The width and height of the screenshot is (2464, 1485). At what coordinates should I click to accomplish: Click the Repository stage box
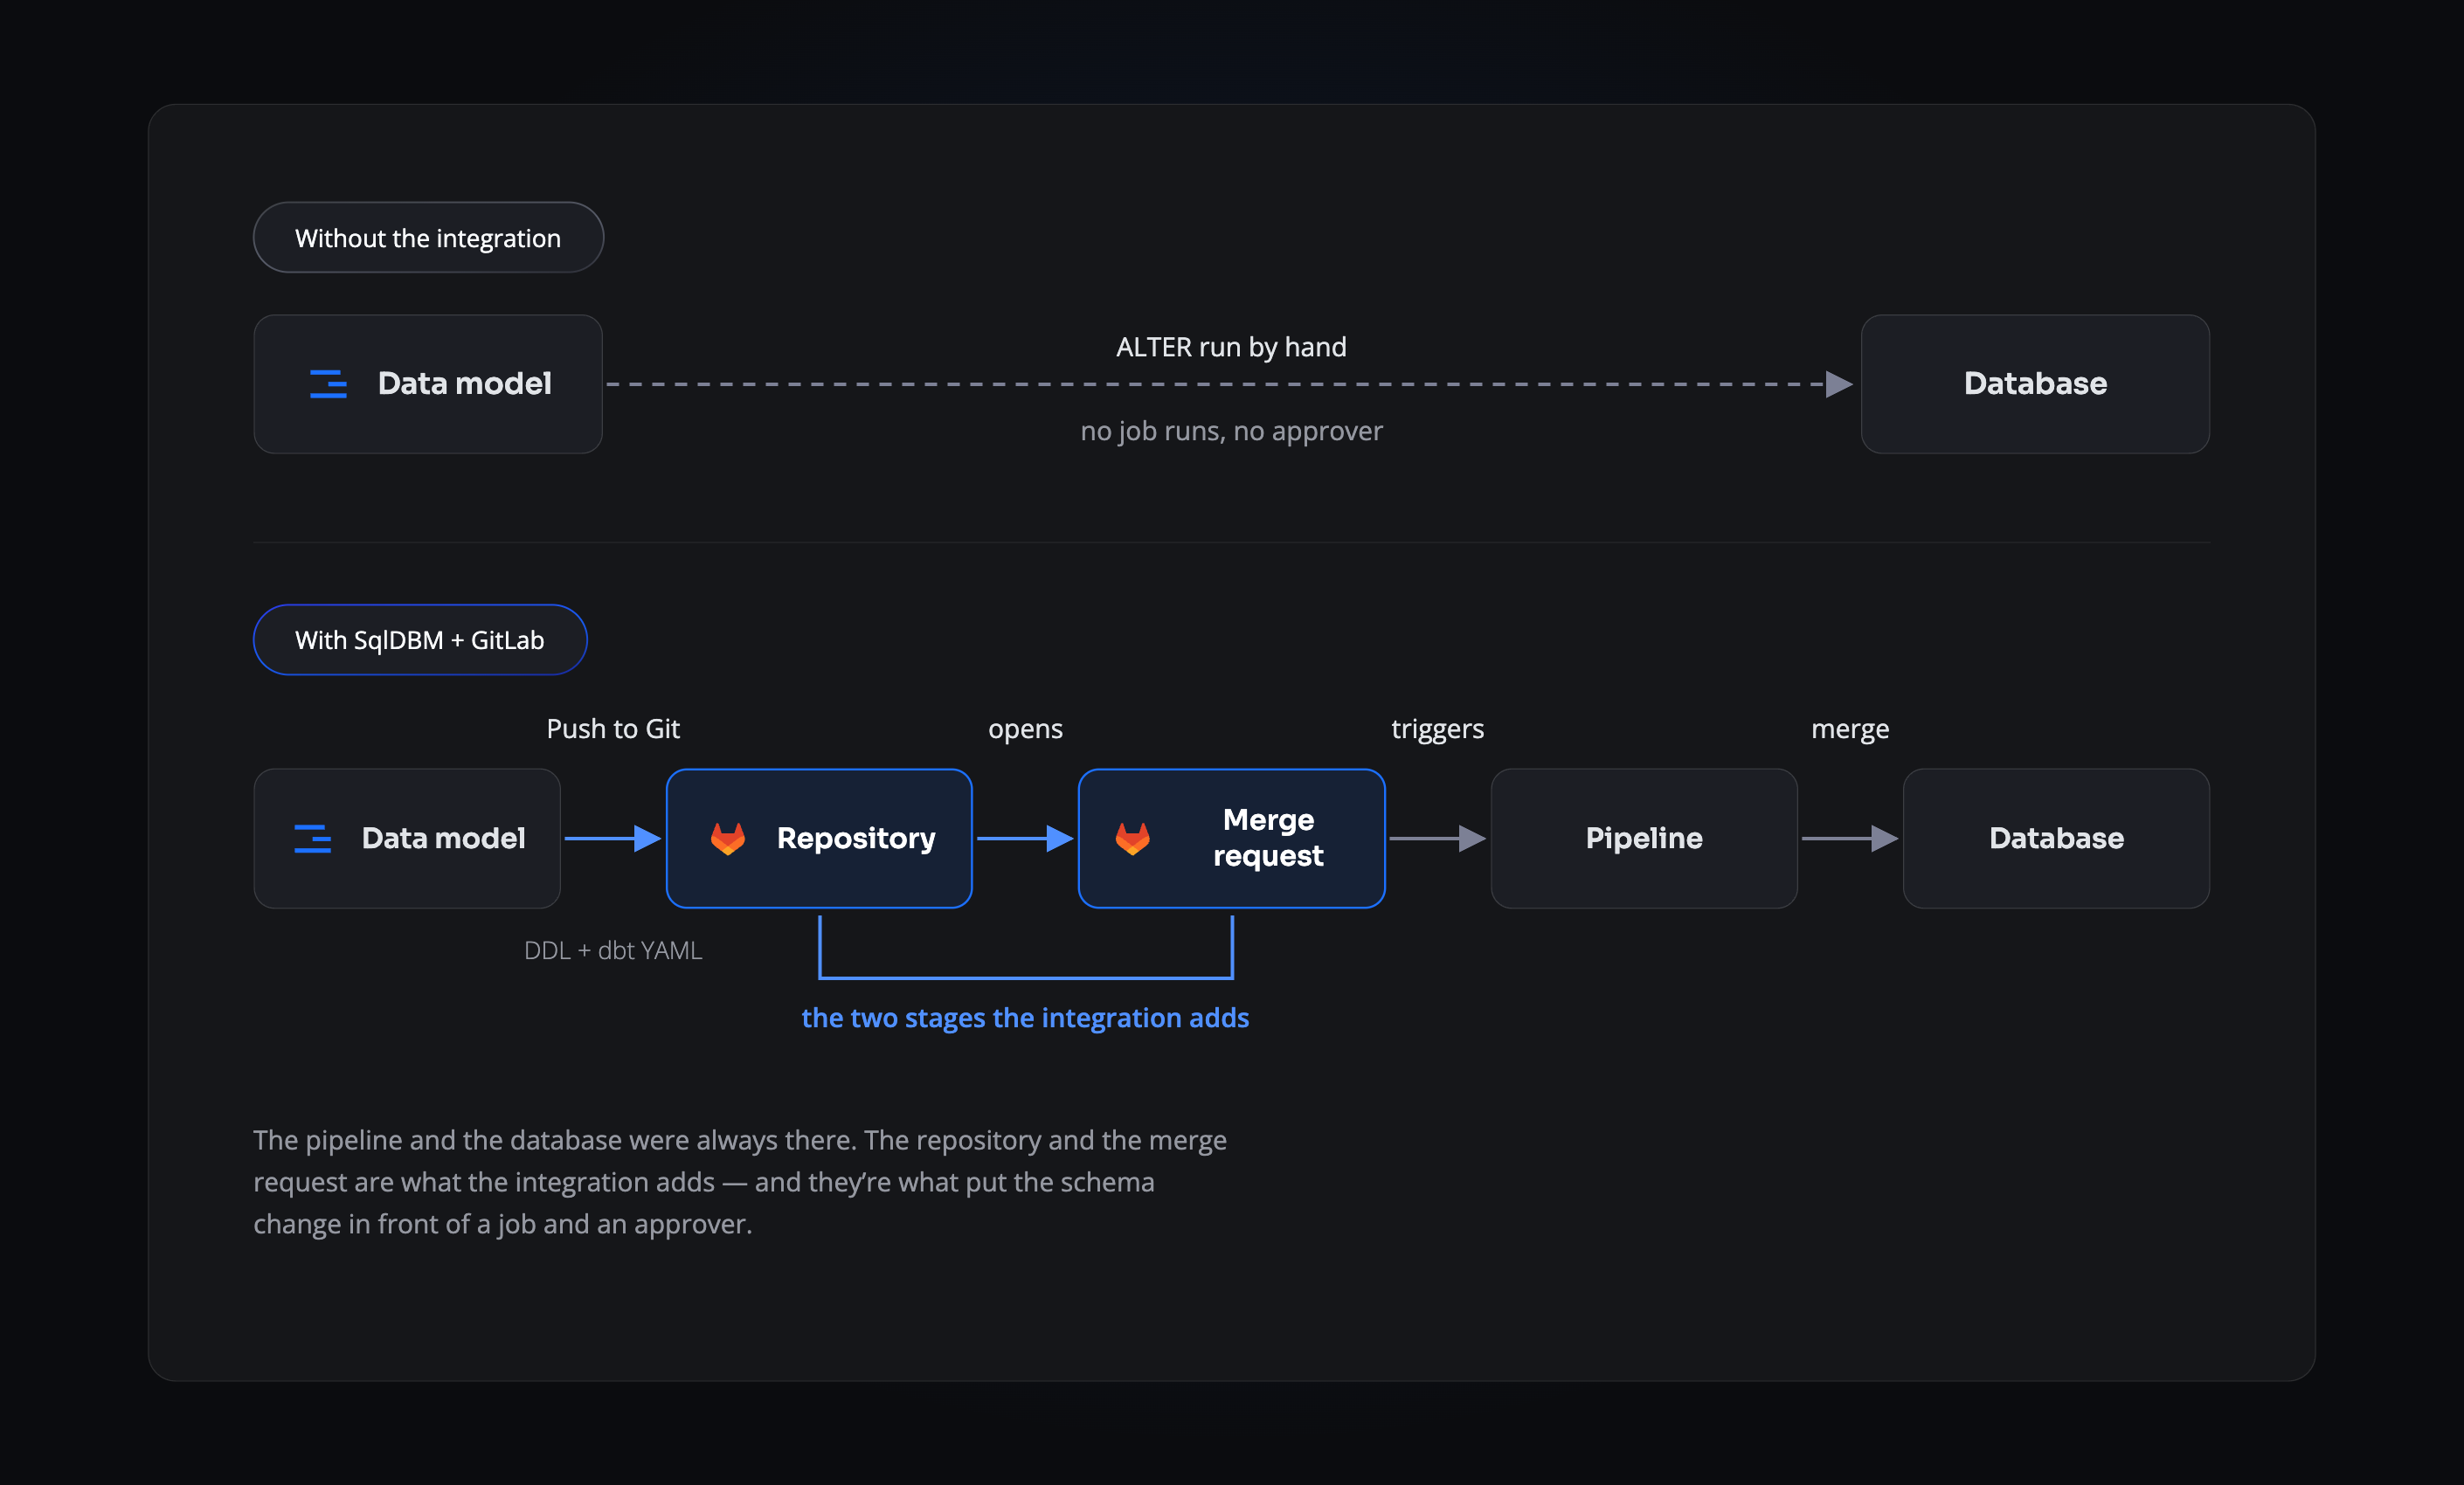pyautogui.click(x=819, y=838)
